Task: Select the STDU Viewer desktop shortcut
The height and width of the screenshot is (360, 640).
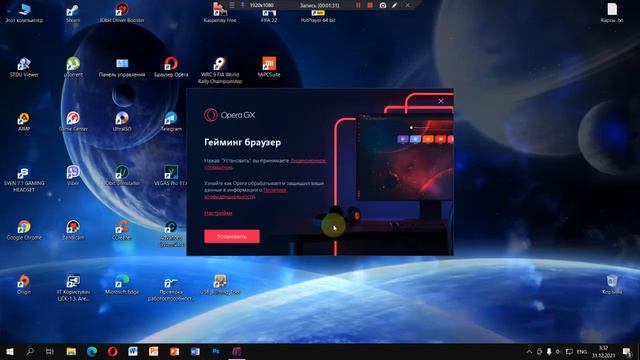Action: click(x=24, y=67)
